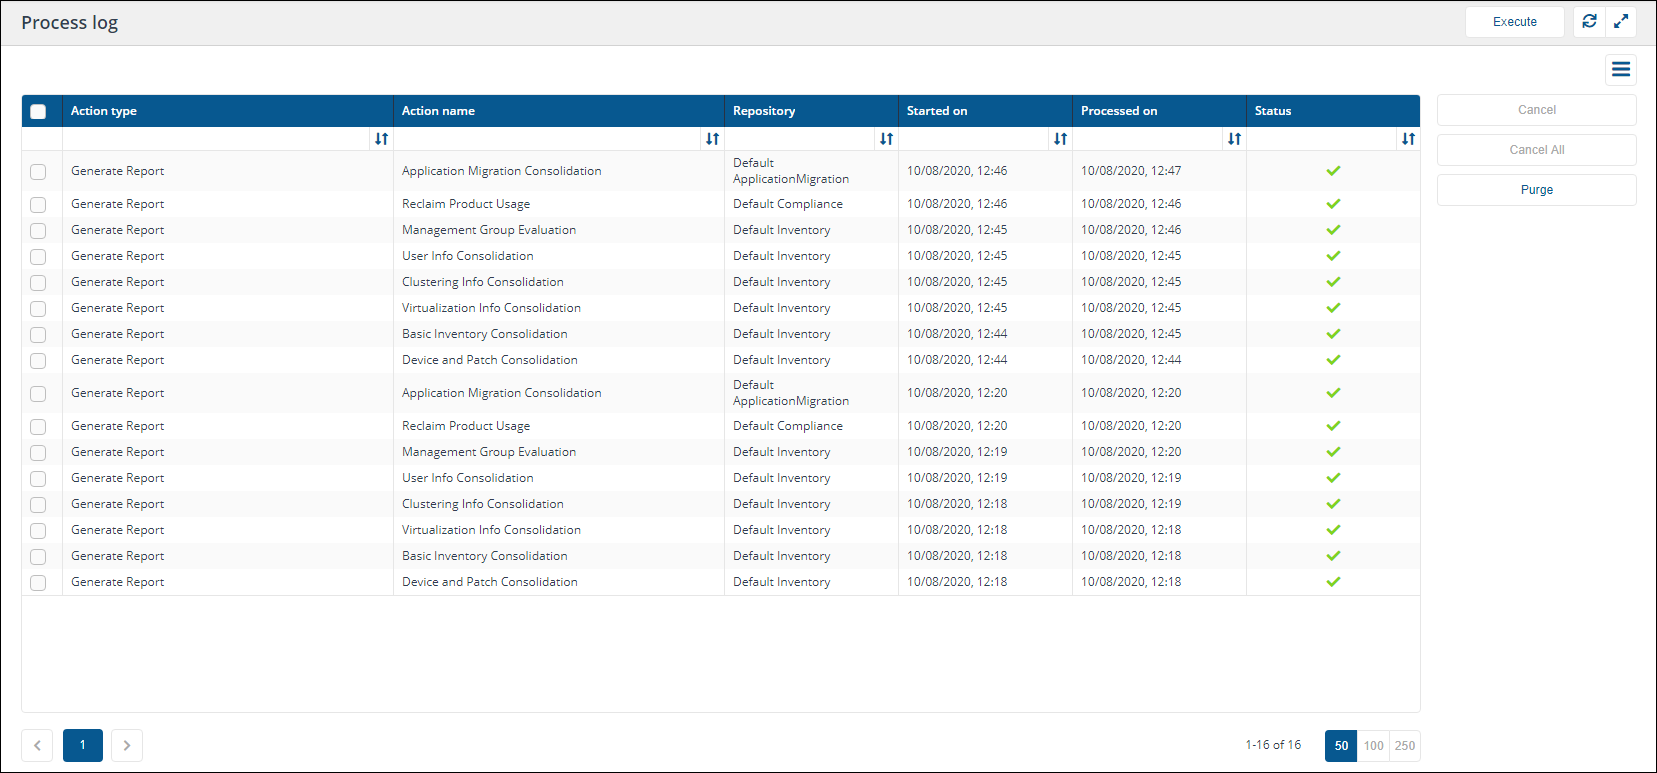Click the expand to fullscreen icon
Viewport: 1657px width, 773px height.
[x=1621, y=21]
